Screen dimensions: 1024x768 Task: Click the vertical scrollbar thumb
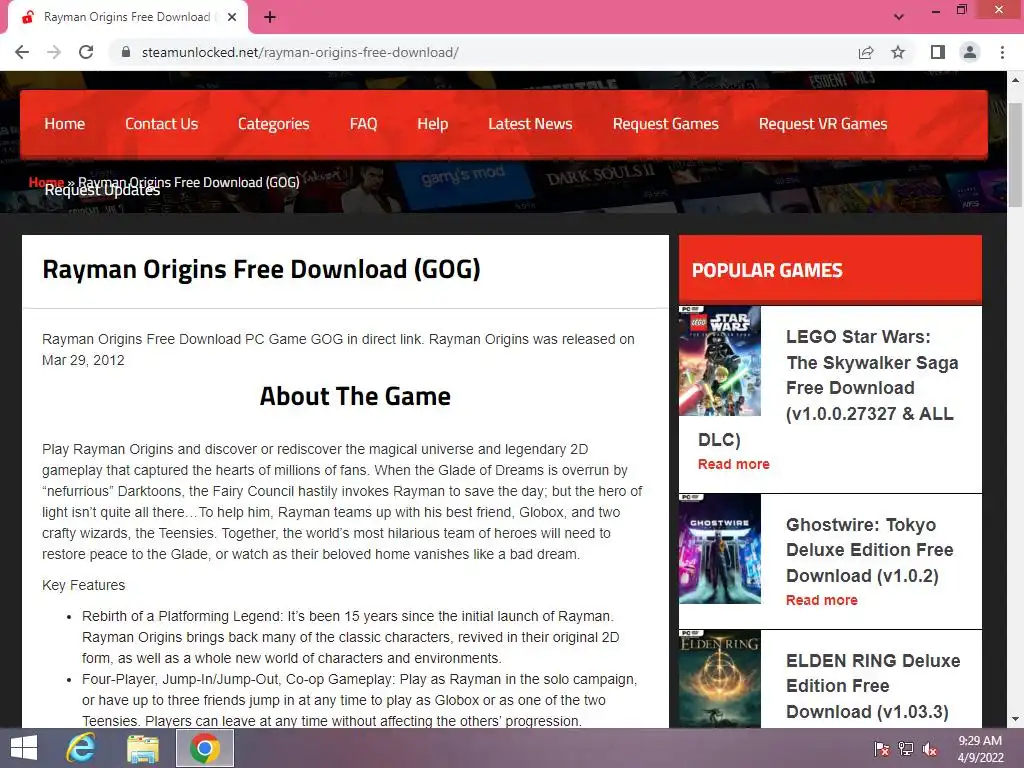click(1015, 155)
